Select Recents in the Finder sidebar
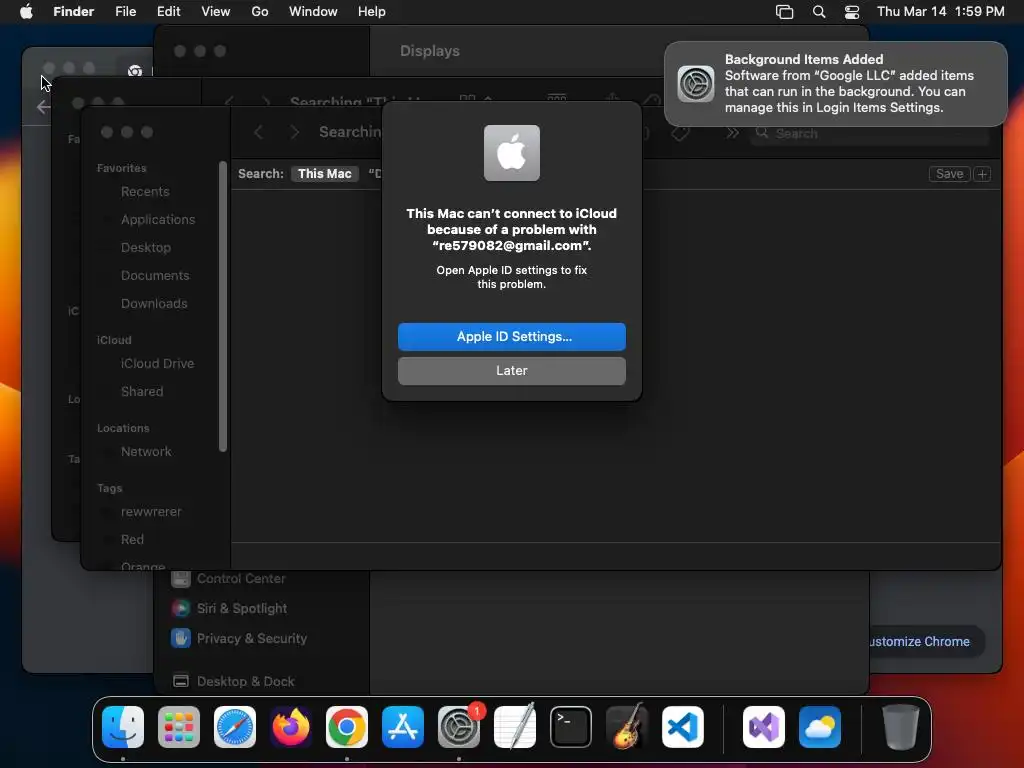This screenshot has height=768, width=1024. (145, 191)
